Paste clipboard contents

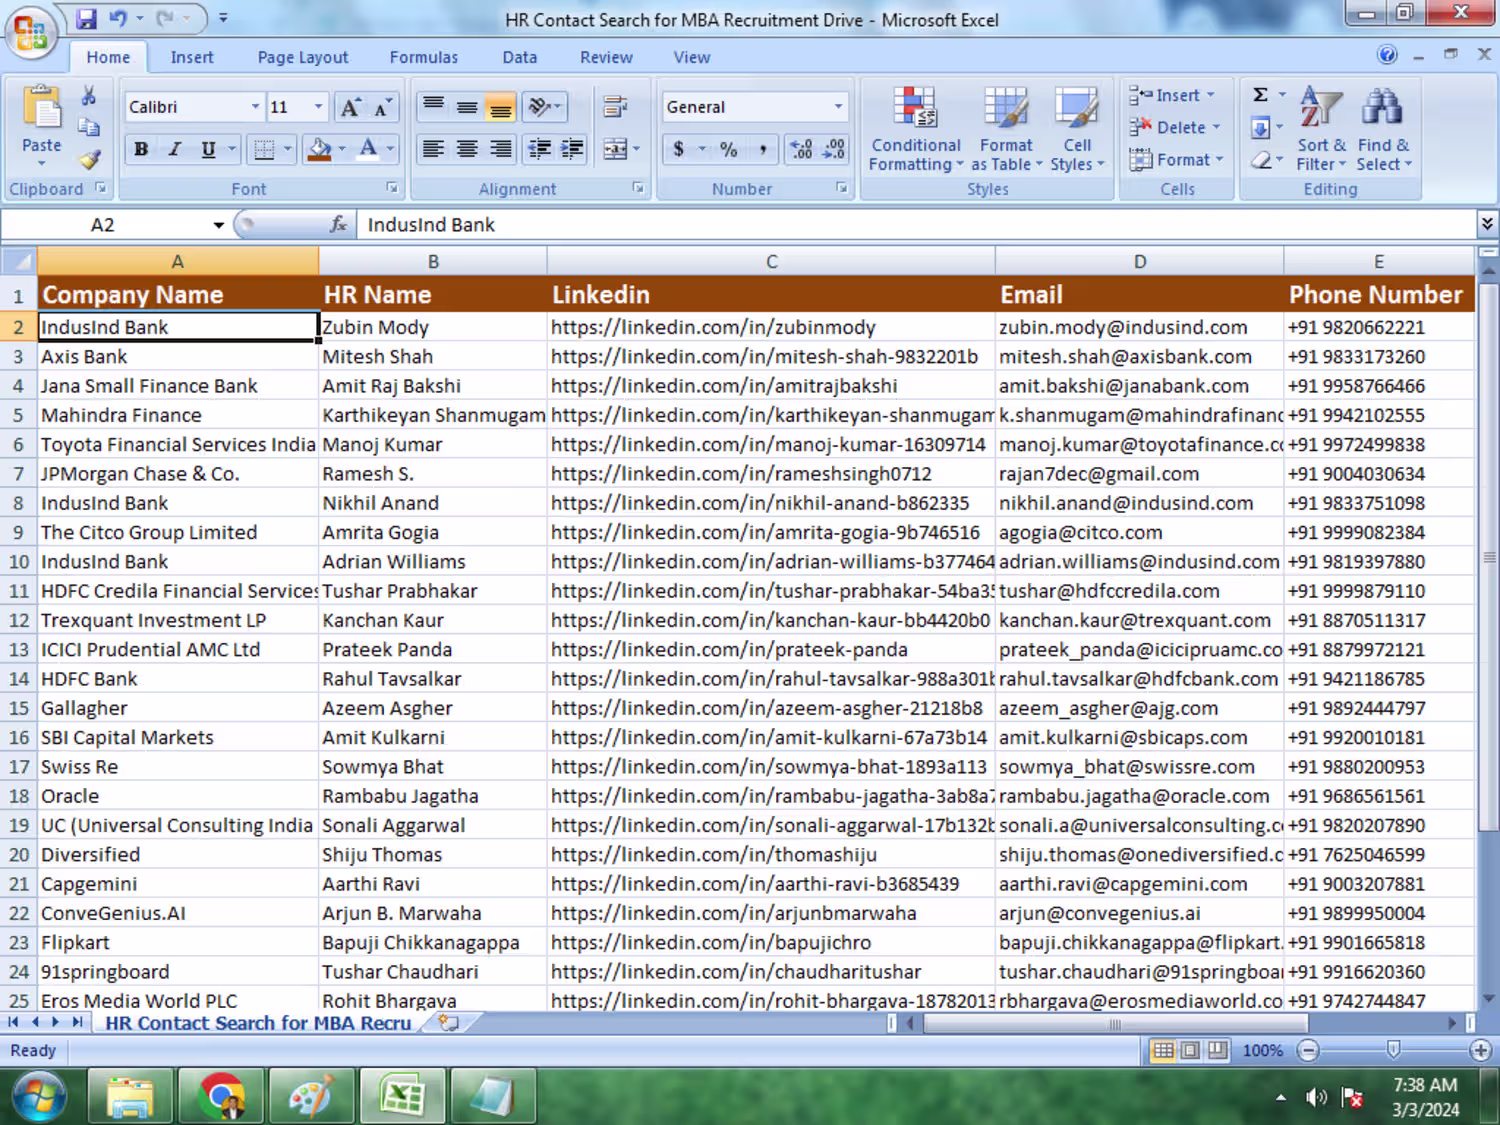pos(42,126)
